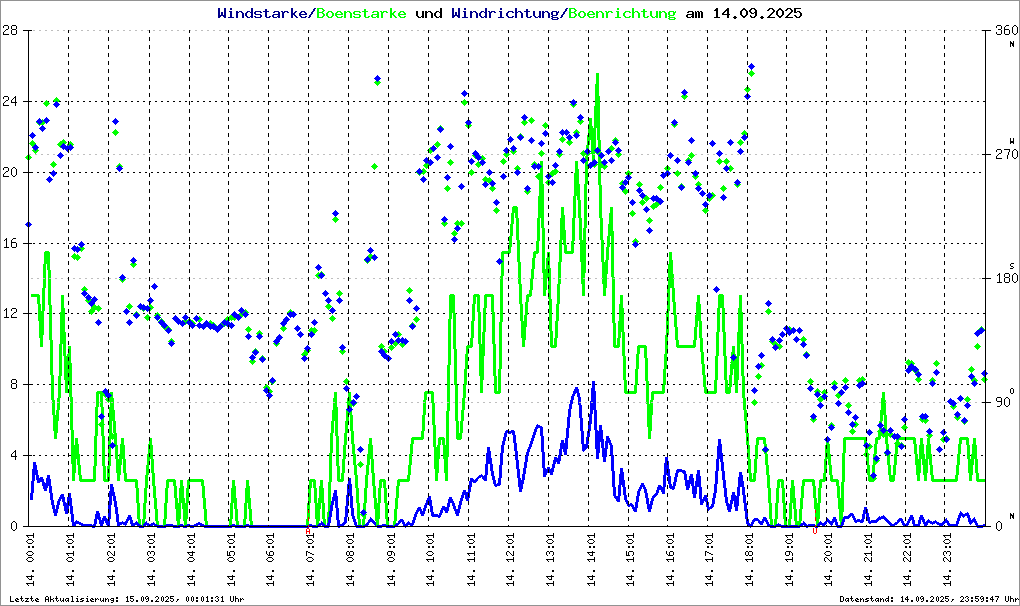Click the '14. 10:01' time label
The height and width of the screenshot is (606, 1020).
[x=430, y=560]
